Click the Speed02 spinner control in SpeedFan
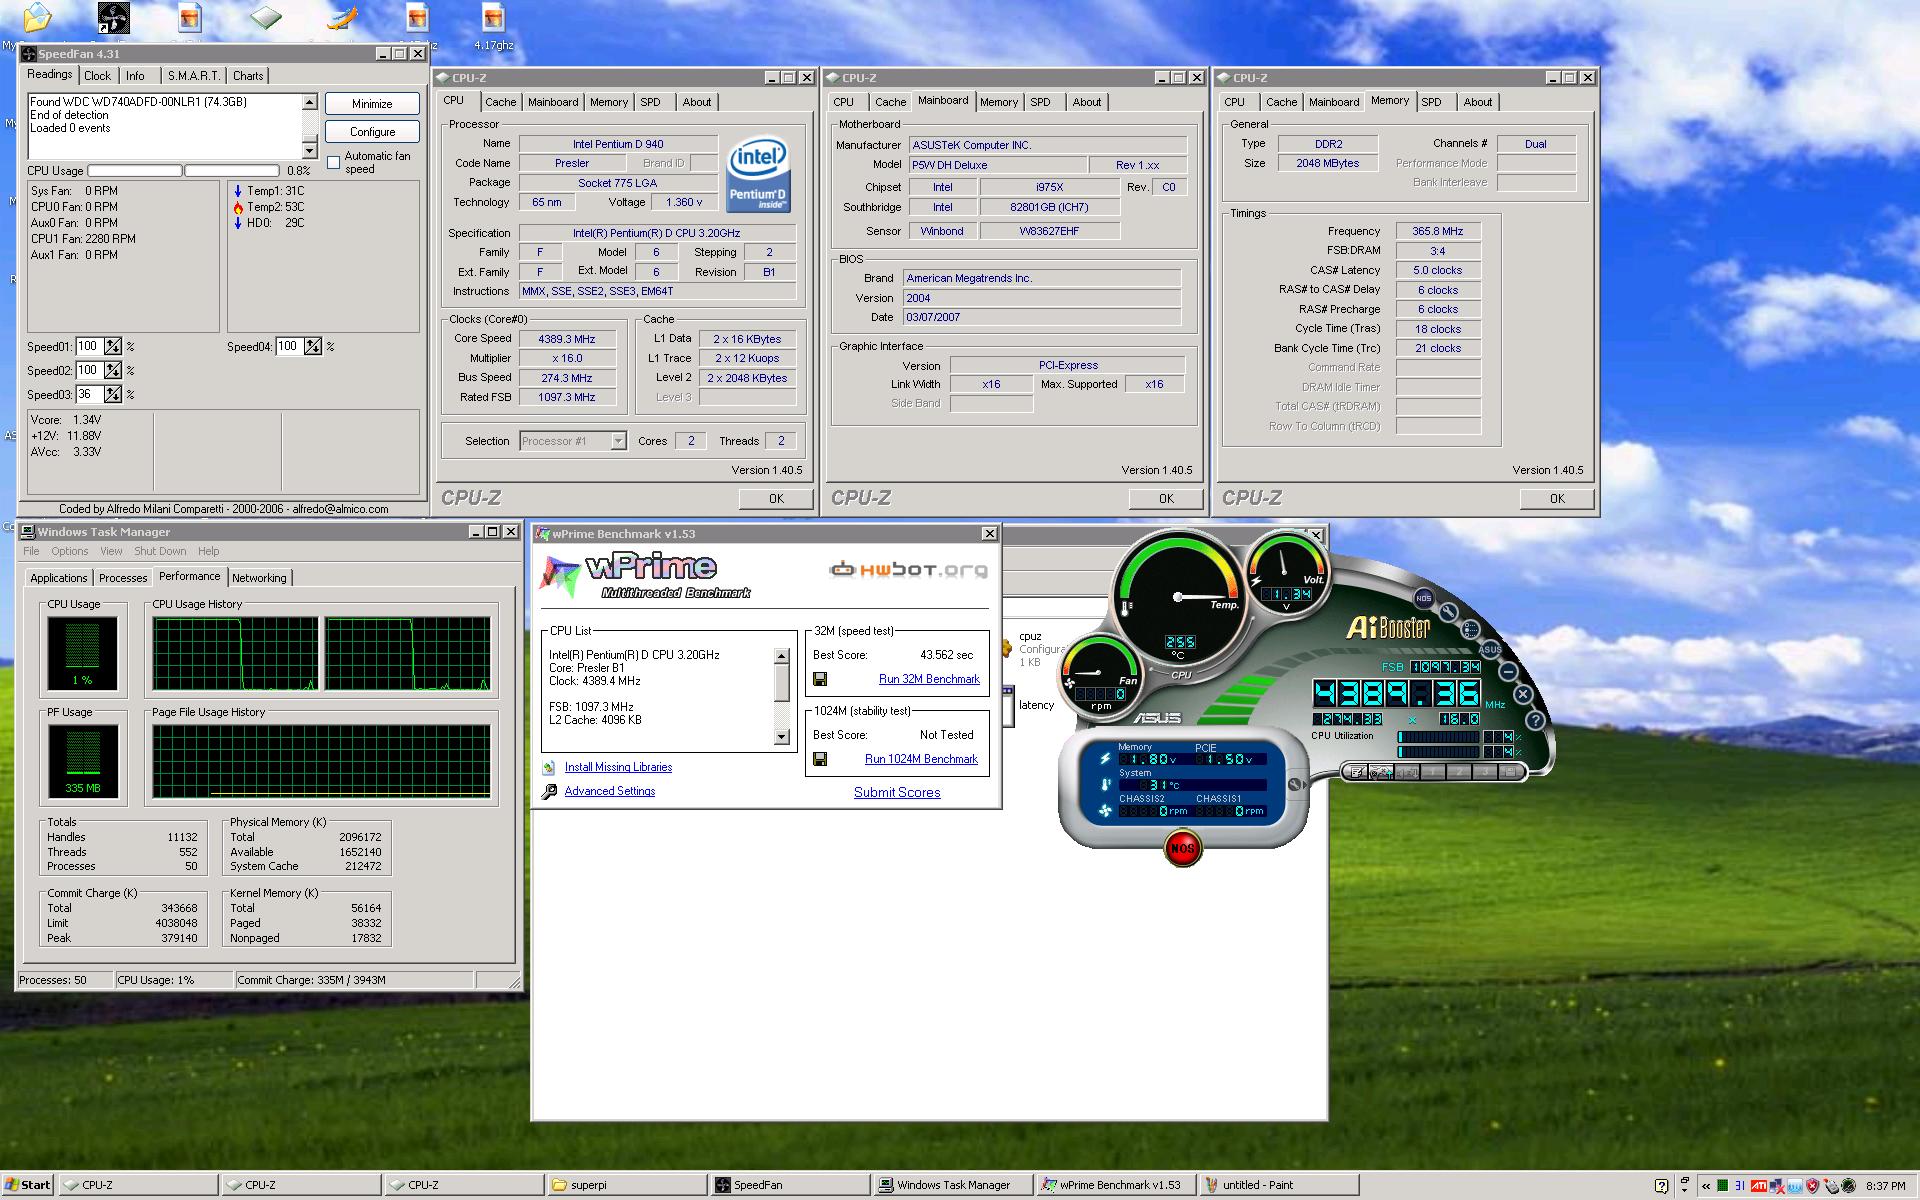The image size is (1920, 1200). [113, 370]
